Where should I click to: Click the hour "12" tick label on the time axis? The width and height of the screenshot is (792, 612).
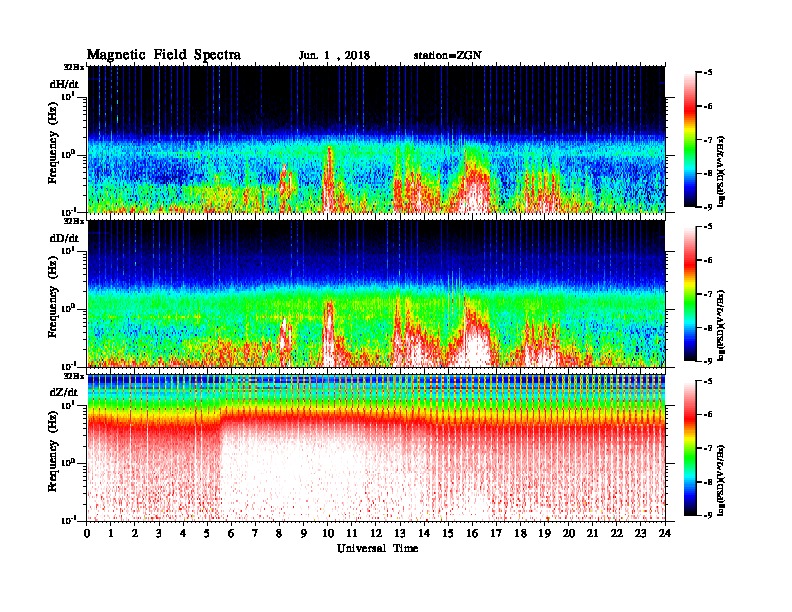pos(376,533)
